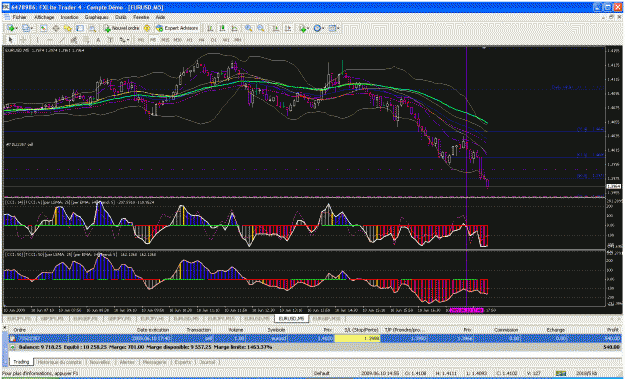Select the EURUSD,M5 chart tab
Screen dimensions: 625x379
point(291,319)
